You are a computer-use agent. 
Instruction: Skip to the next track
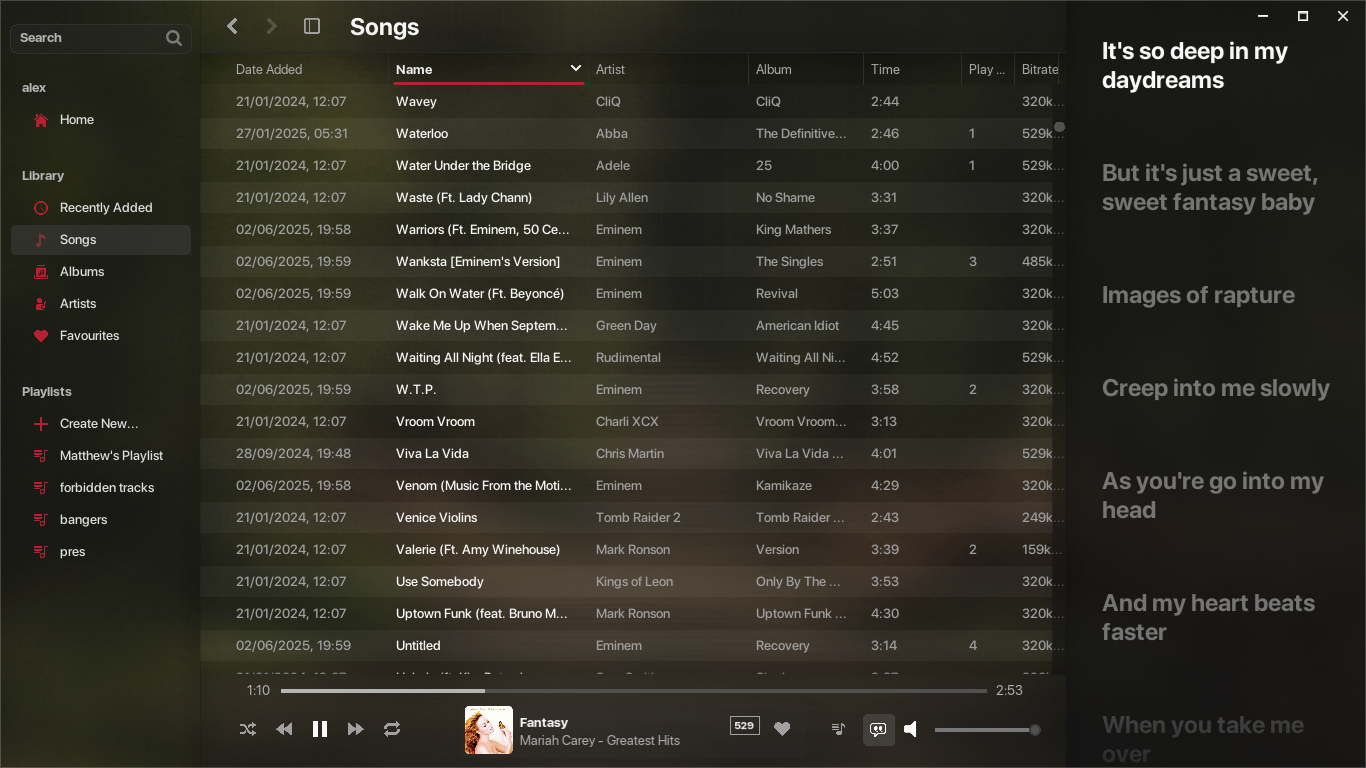(355, 729)
